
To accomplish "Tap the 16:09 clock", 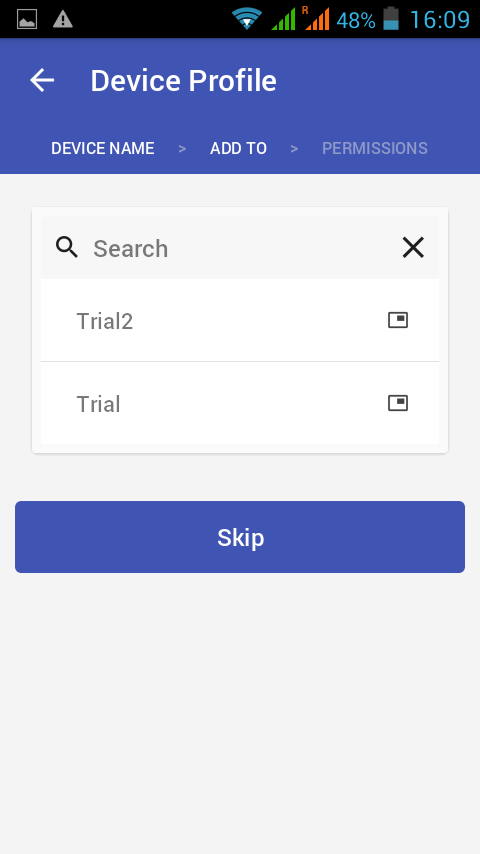I will [x=439, y=20].
